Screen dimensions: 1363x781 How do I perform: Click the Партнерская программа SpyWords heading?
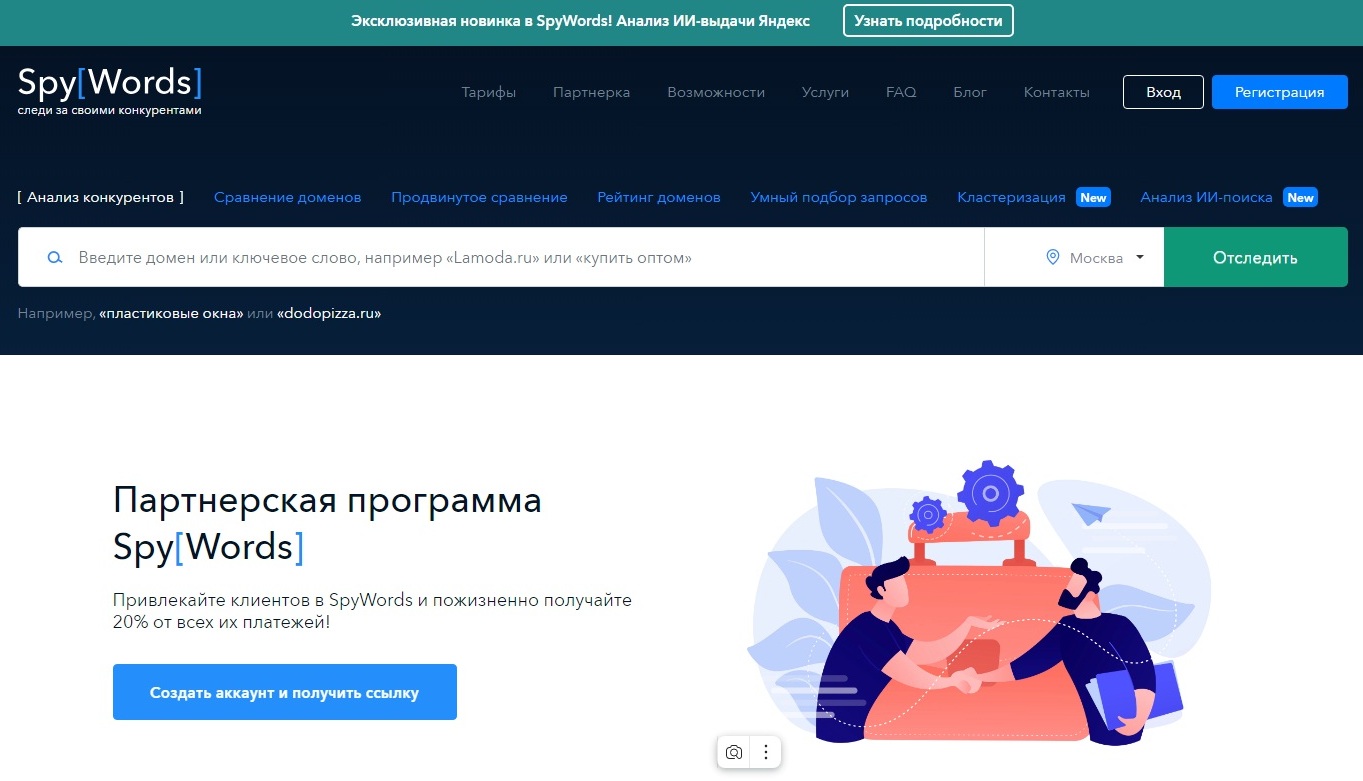point(328,523)
